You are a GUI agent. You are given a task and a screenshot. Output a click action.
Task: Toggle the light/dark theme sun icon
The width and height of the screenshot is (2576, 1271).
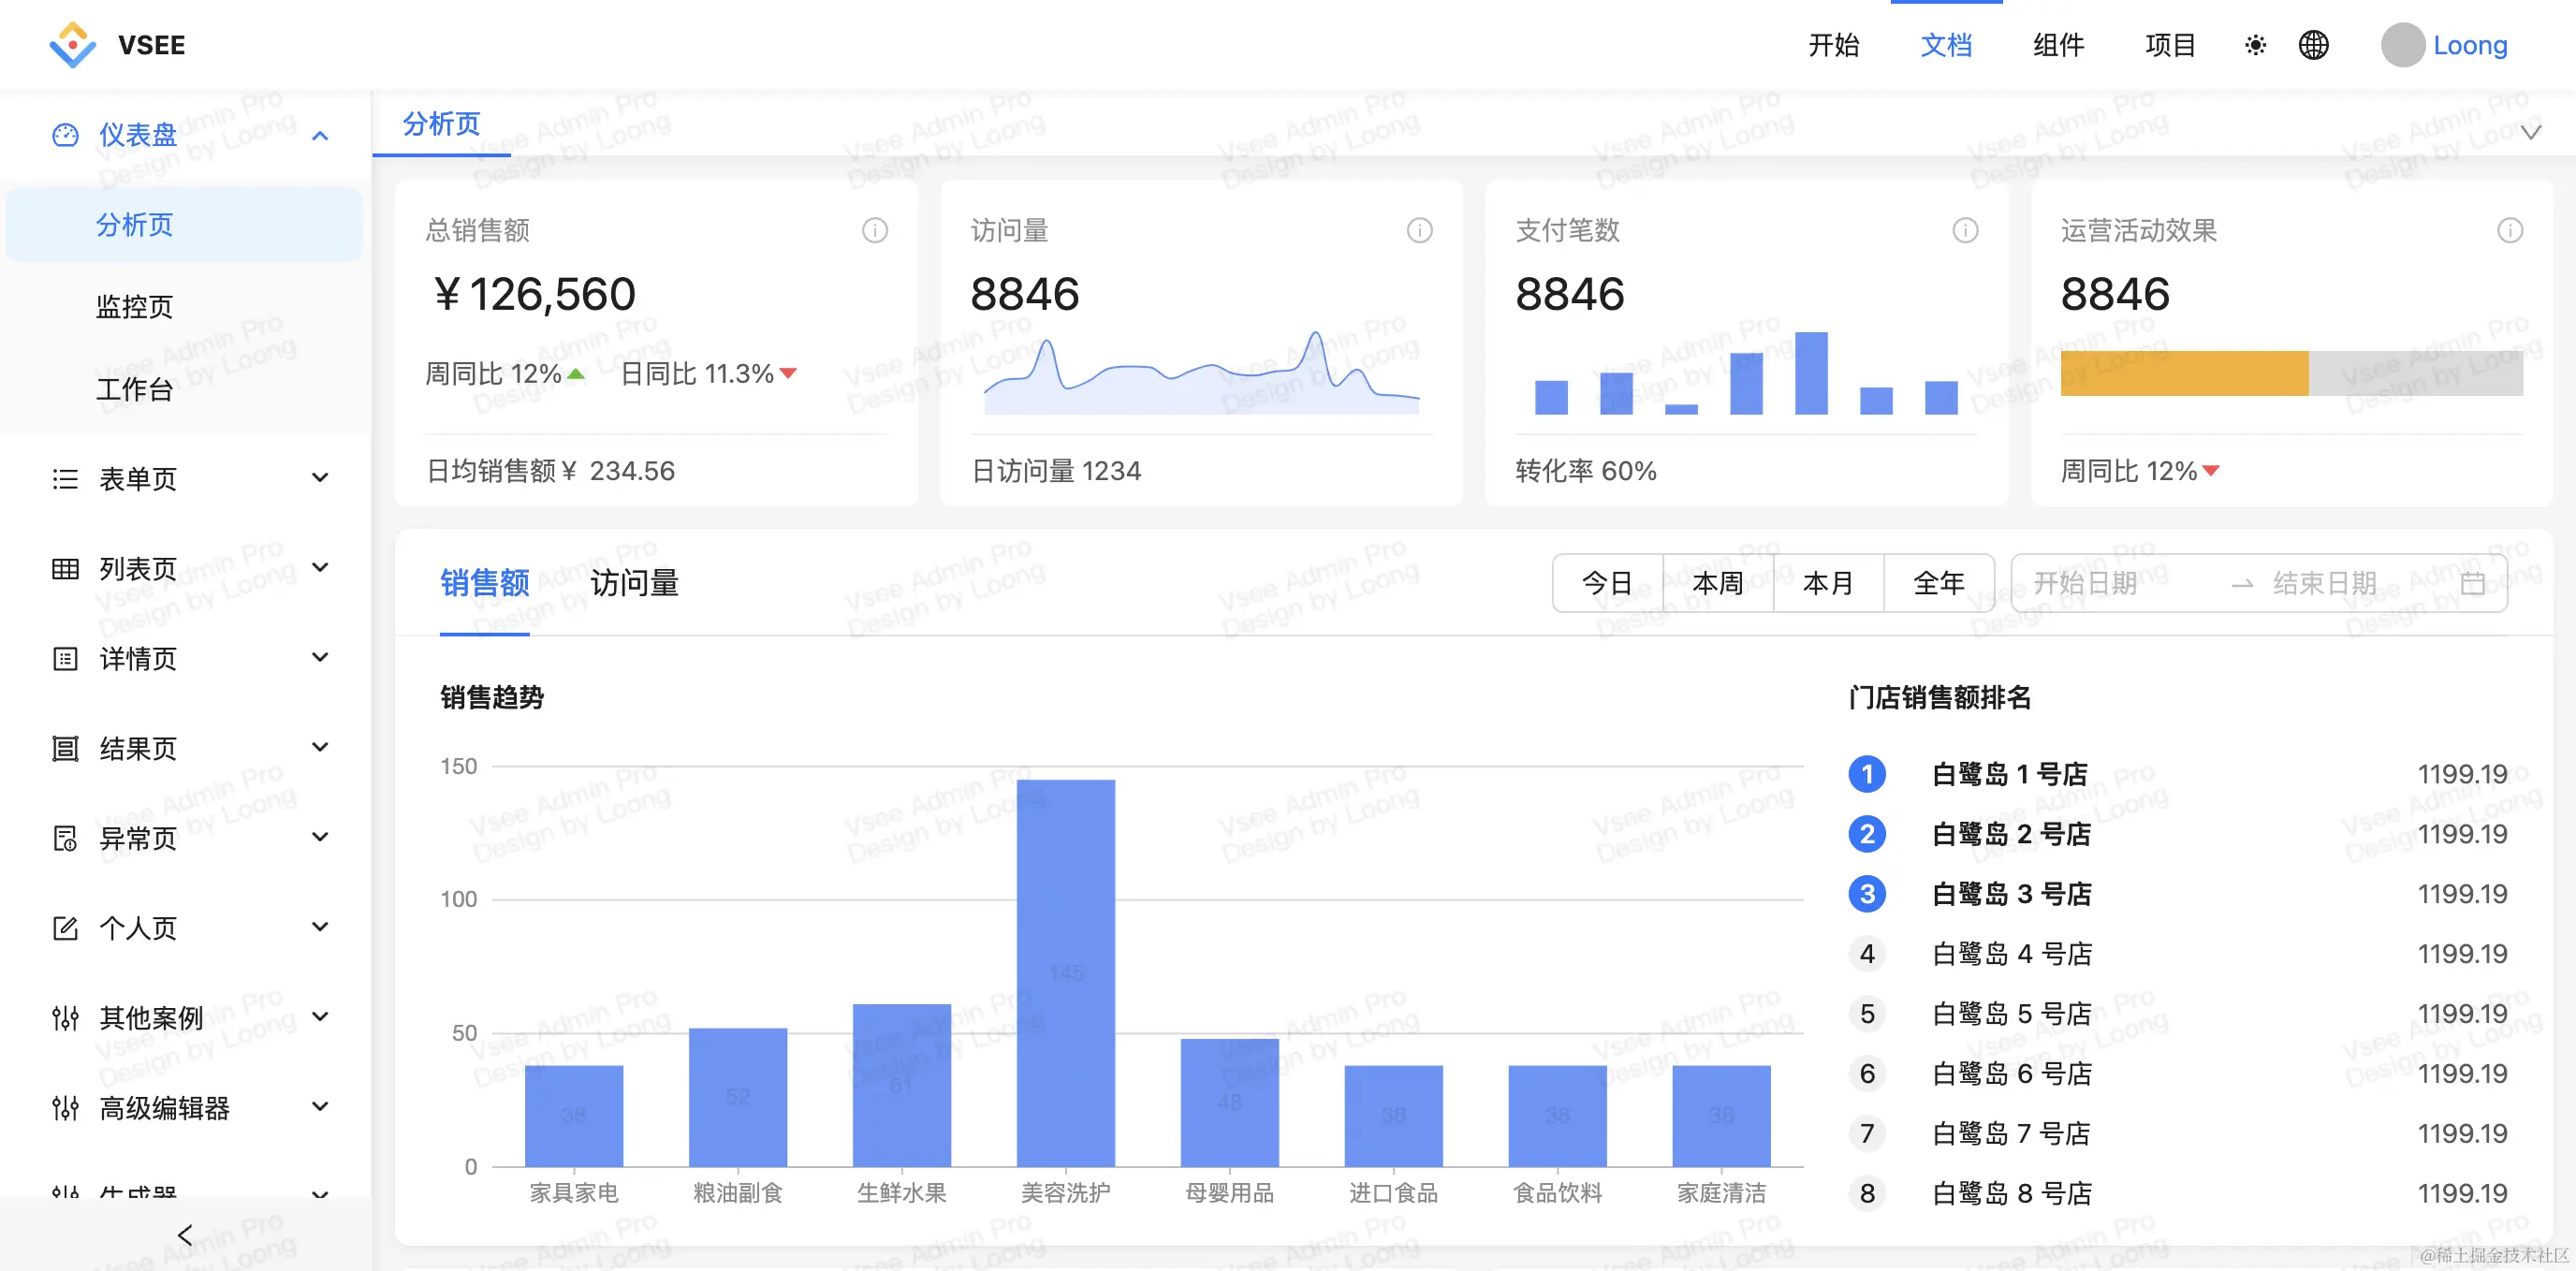[x=2255, y=45]
